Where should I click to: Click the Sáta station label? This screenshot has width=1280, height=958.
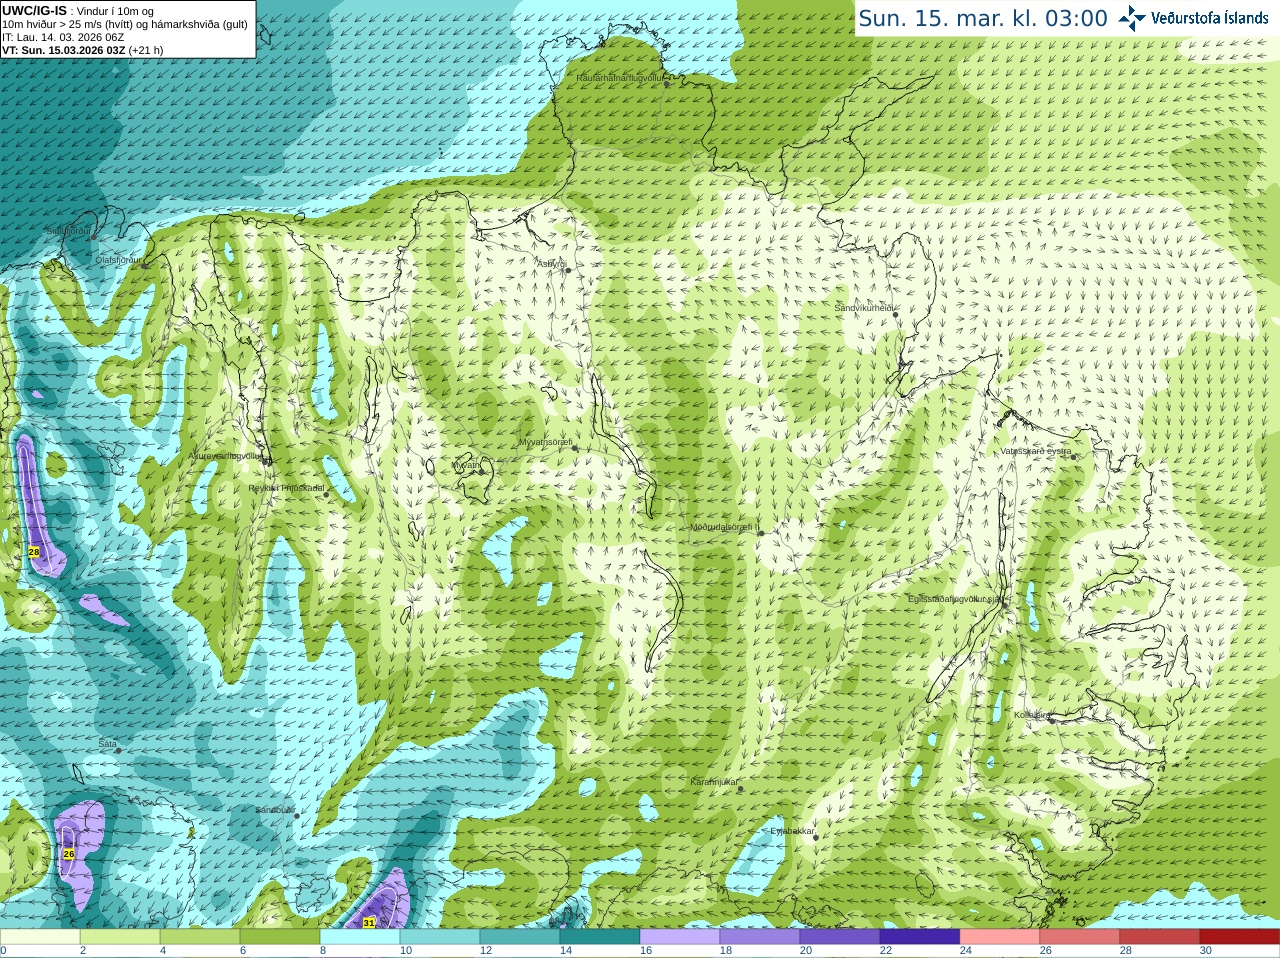point(107,744)
